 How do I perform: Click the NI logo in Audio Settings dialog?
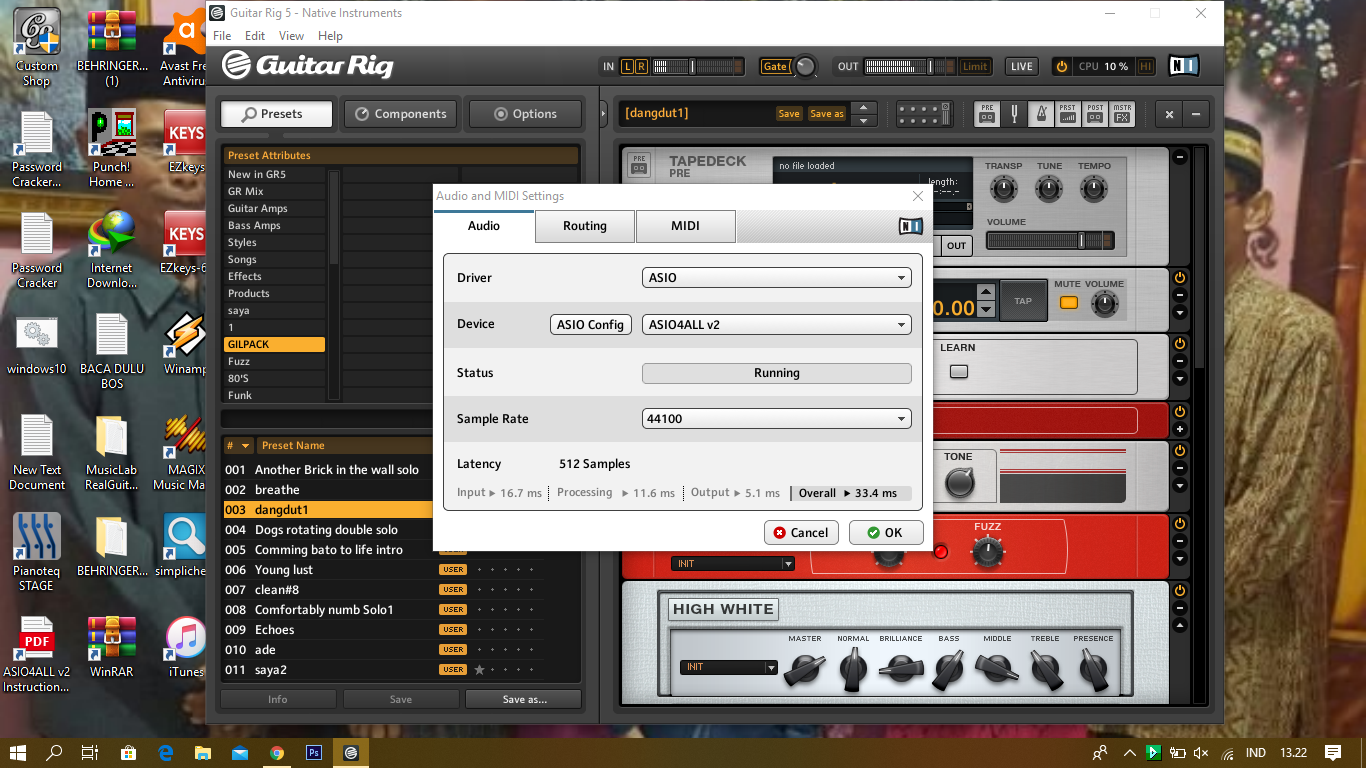pyautogui.click(x=910, y=226)
